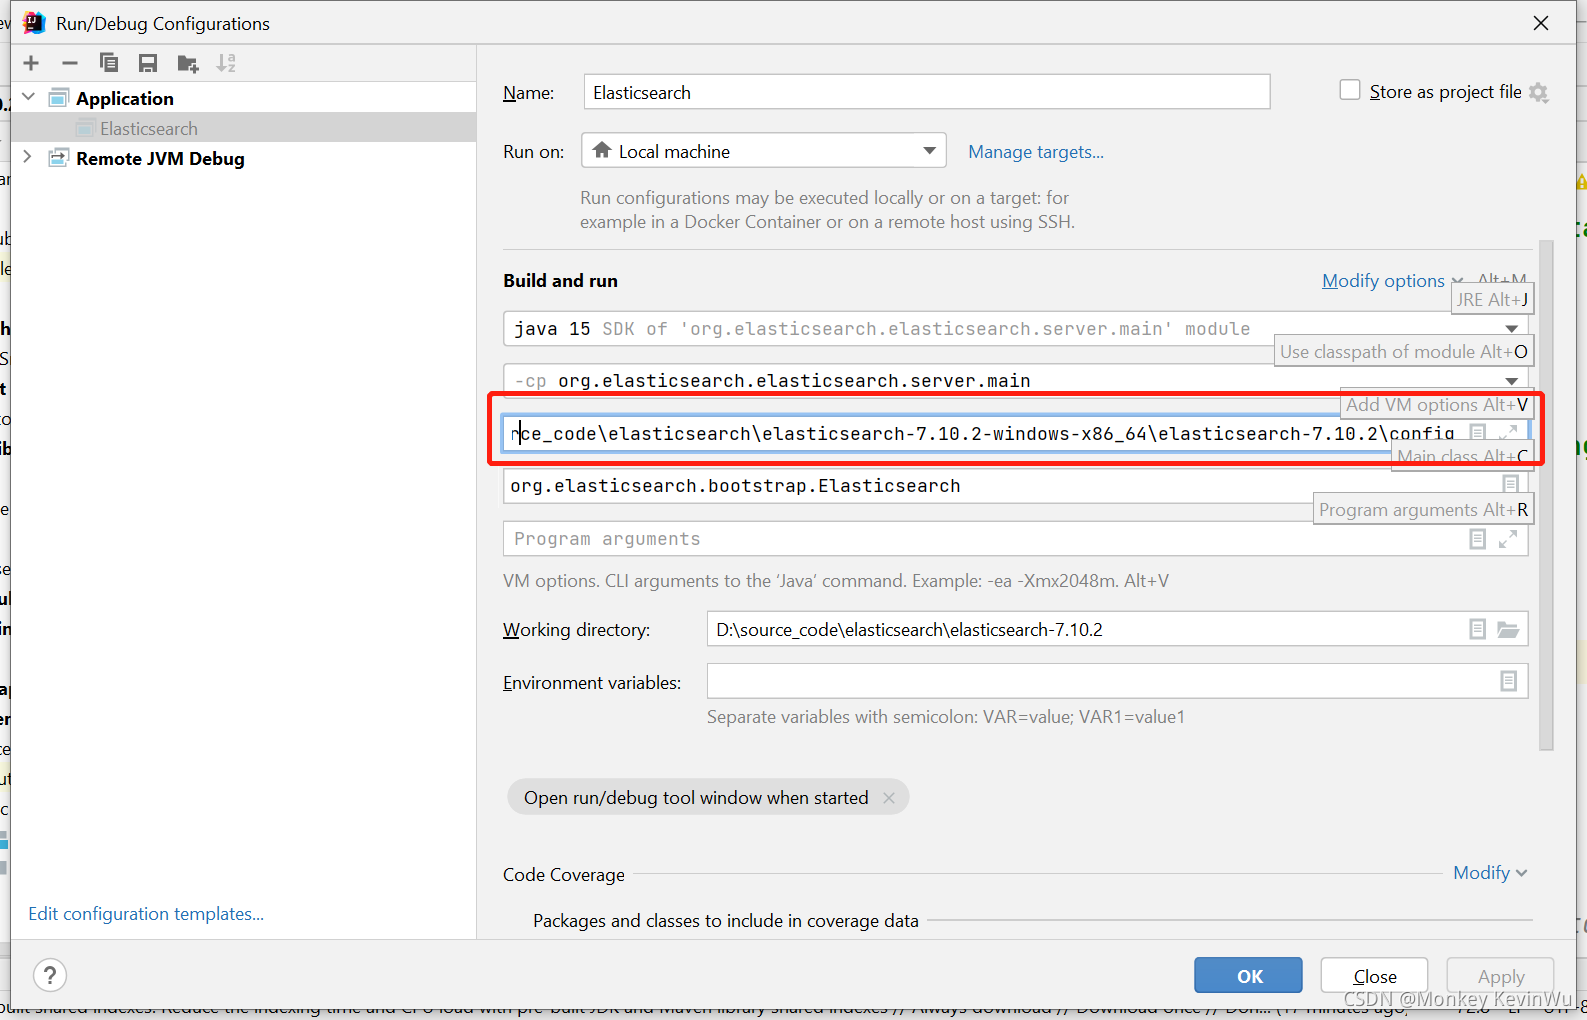Click the dialog's vertical scrollbar
The height and width of the screenshot is (1020, 1587).
[x=1546, y=495]
